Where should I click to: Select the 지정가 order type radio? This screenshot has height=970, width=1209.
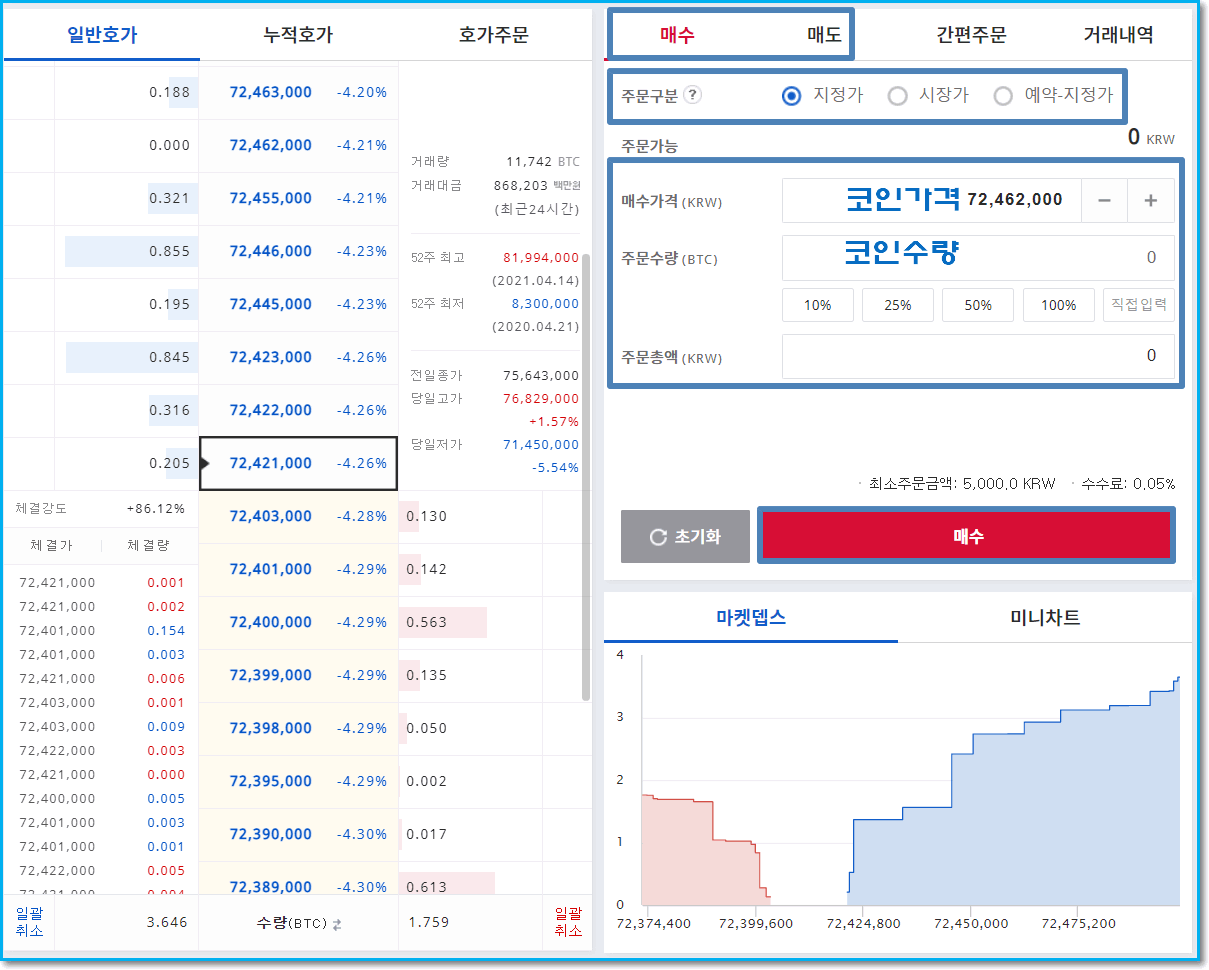click(x=792, y=96)
